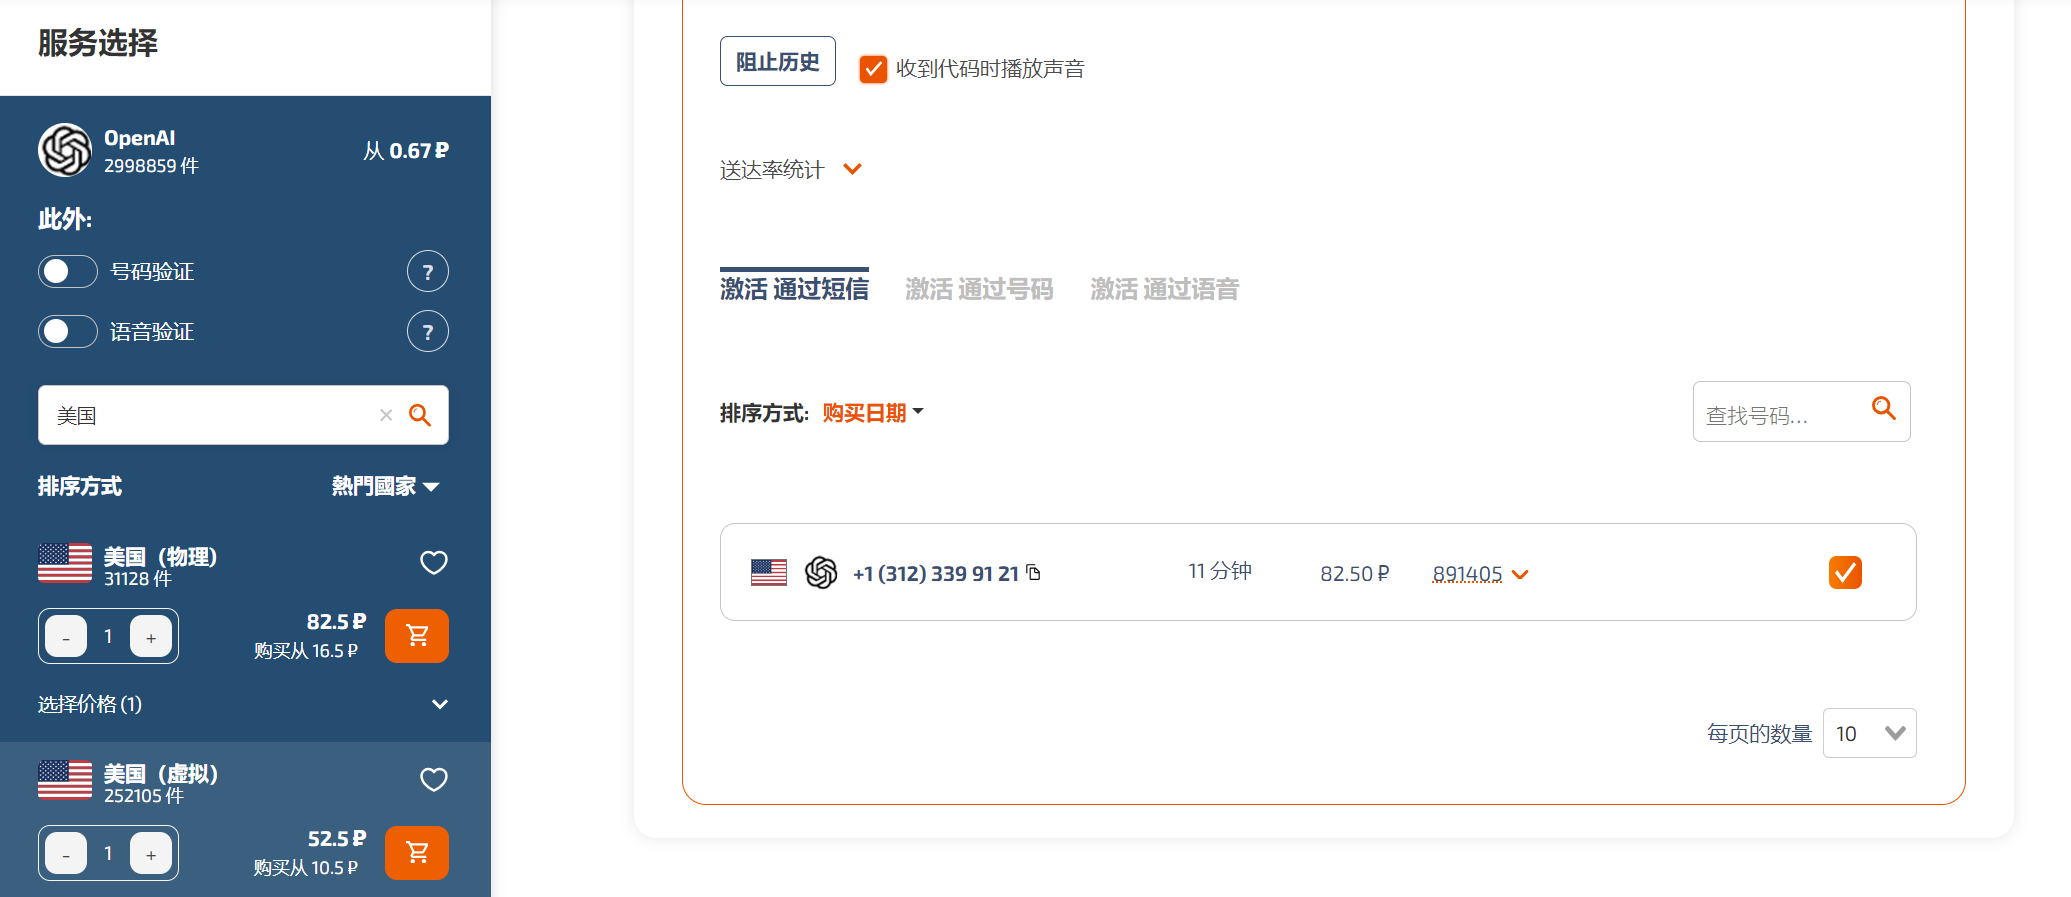Open the 熱門國家 sort dropdown
This screenshot has width=2071, height=897.
386,486
